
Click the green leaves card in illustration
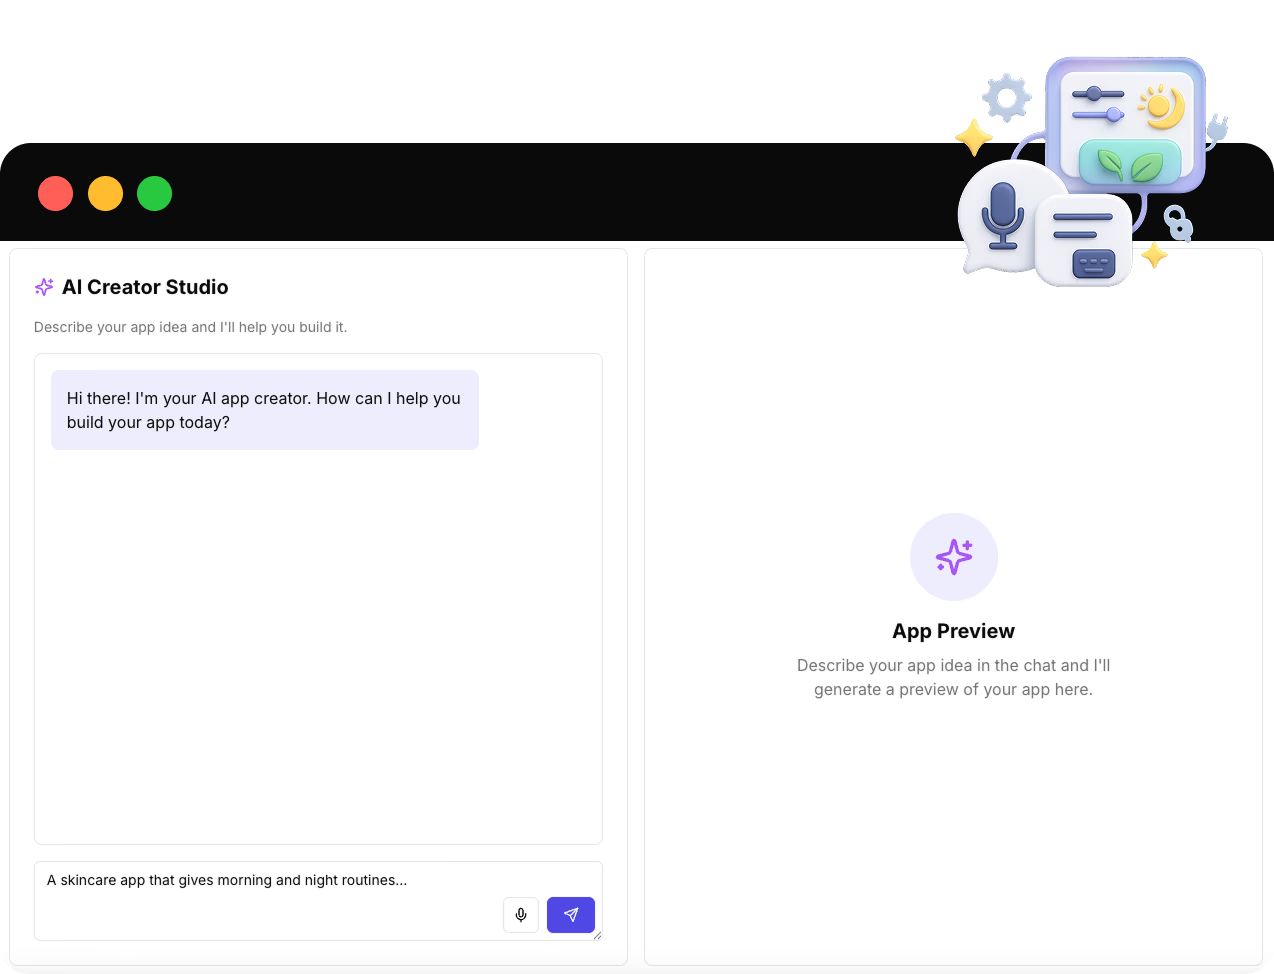click(1129, 163)
